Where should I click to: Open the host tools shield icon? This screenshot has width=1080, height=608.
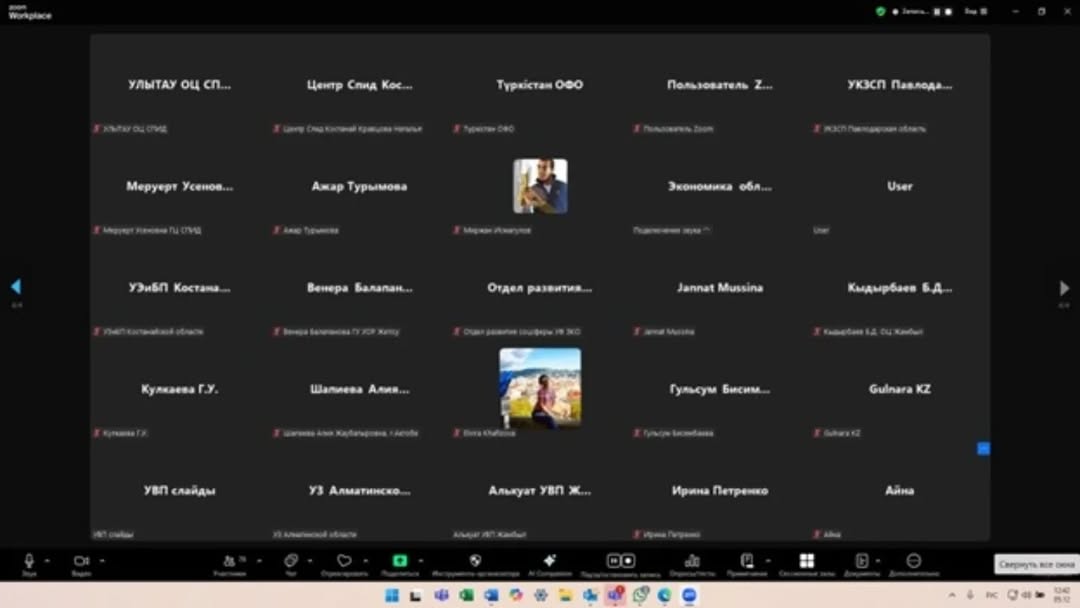click(475, 561)
